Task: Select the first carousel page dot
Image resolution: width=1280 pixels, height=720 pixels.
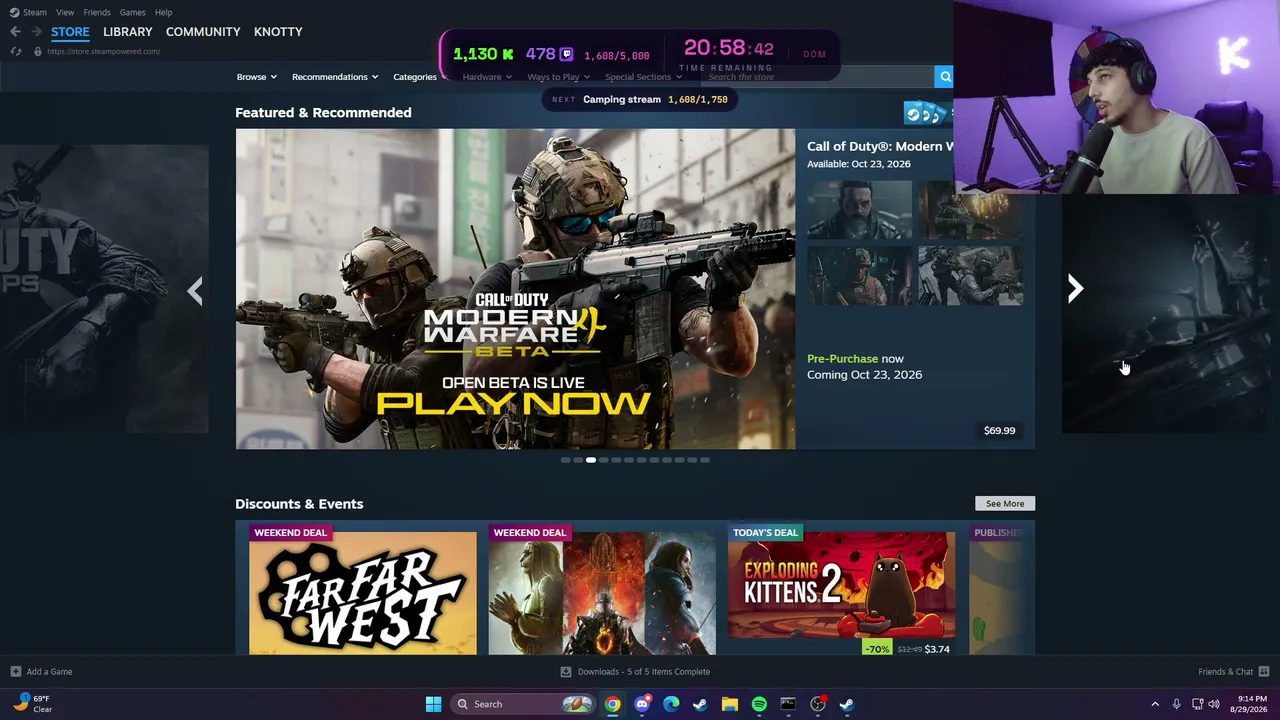Action: [565, 460]
